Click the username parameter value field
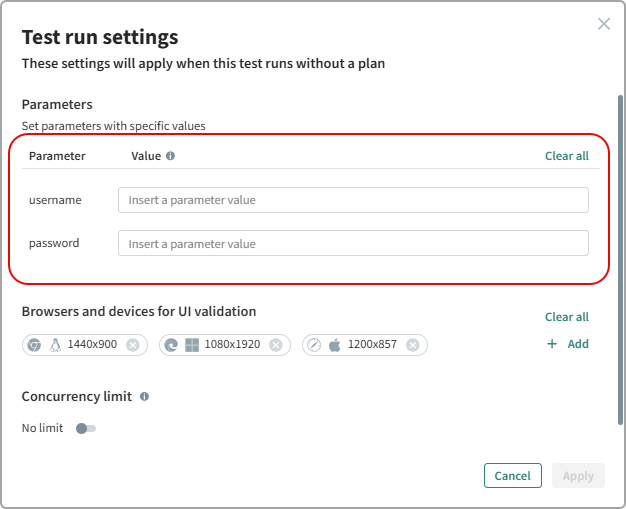The width and height of the screenshot is (626, 509). (x=353, y=200)
